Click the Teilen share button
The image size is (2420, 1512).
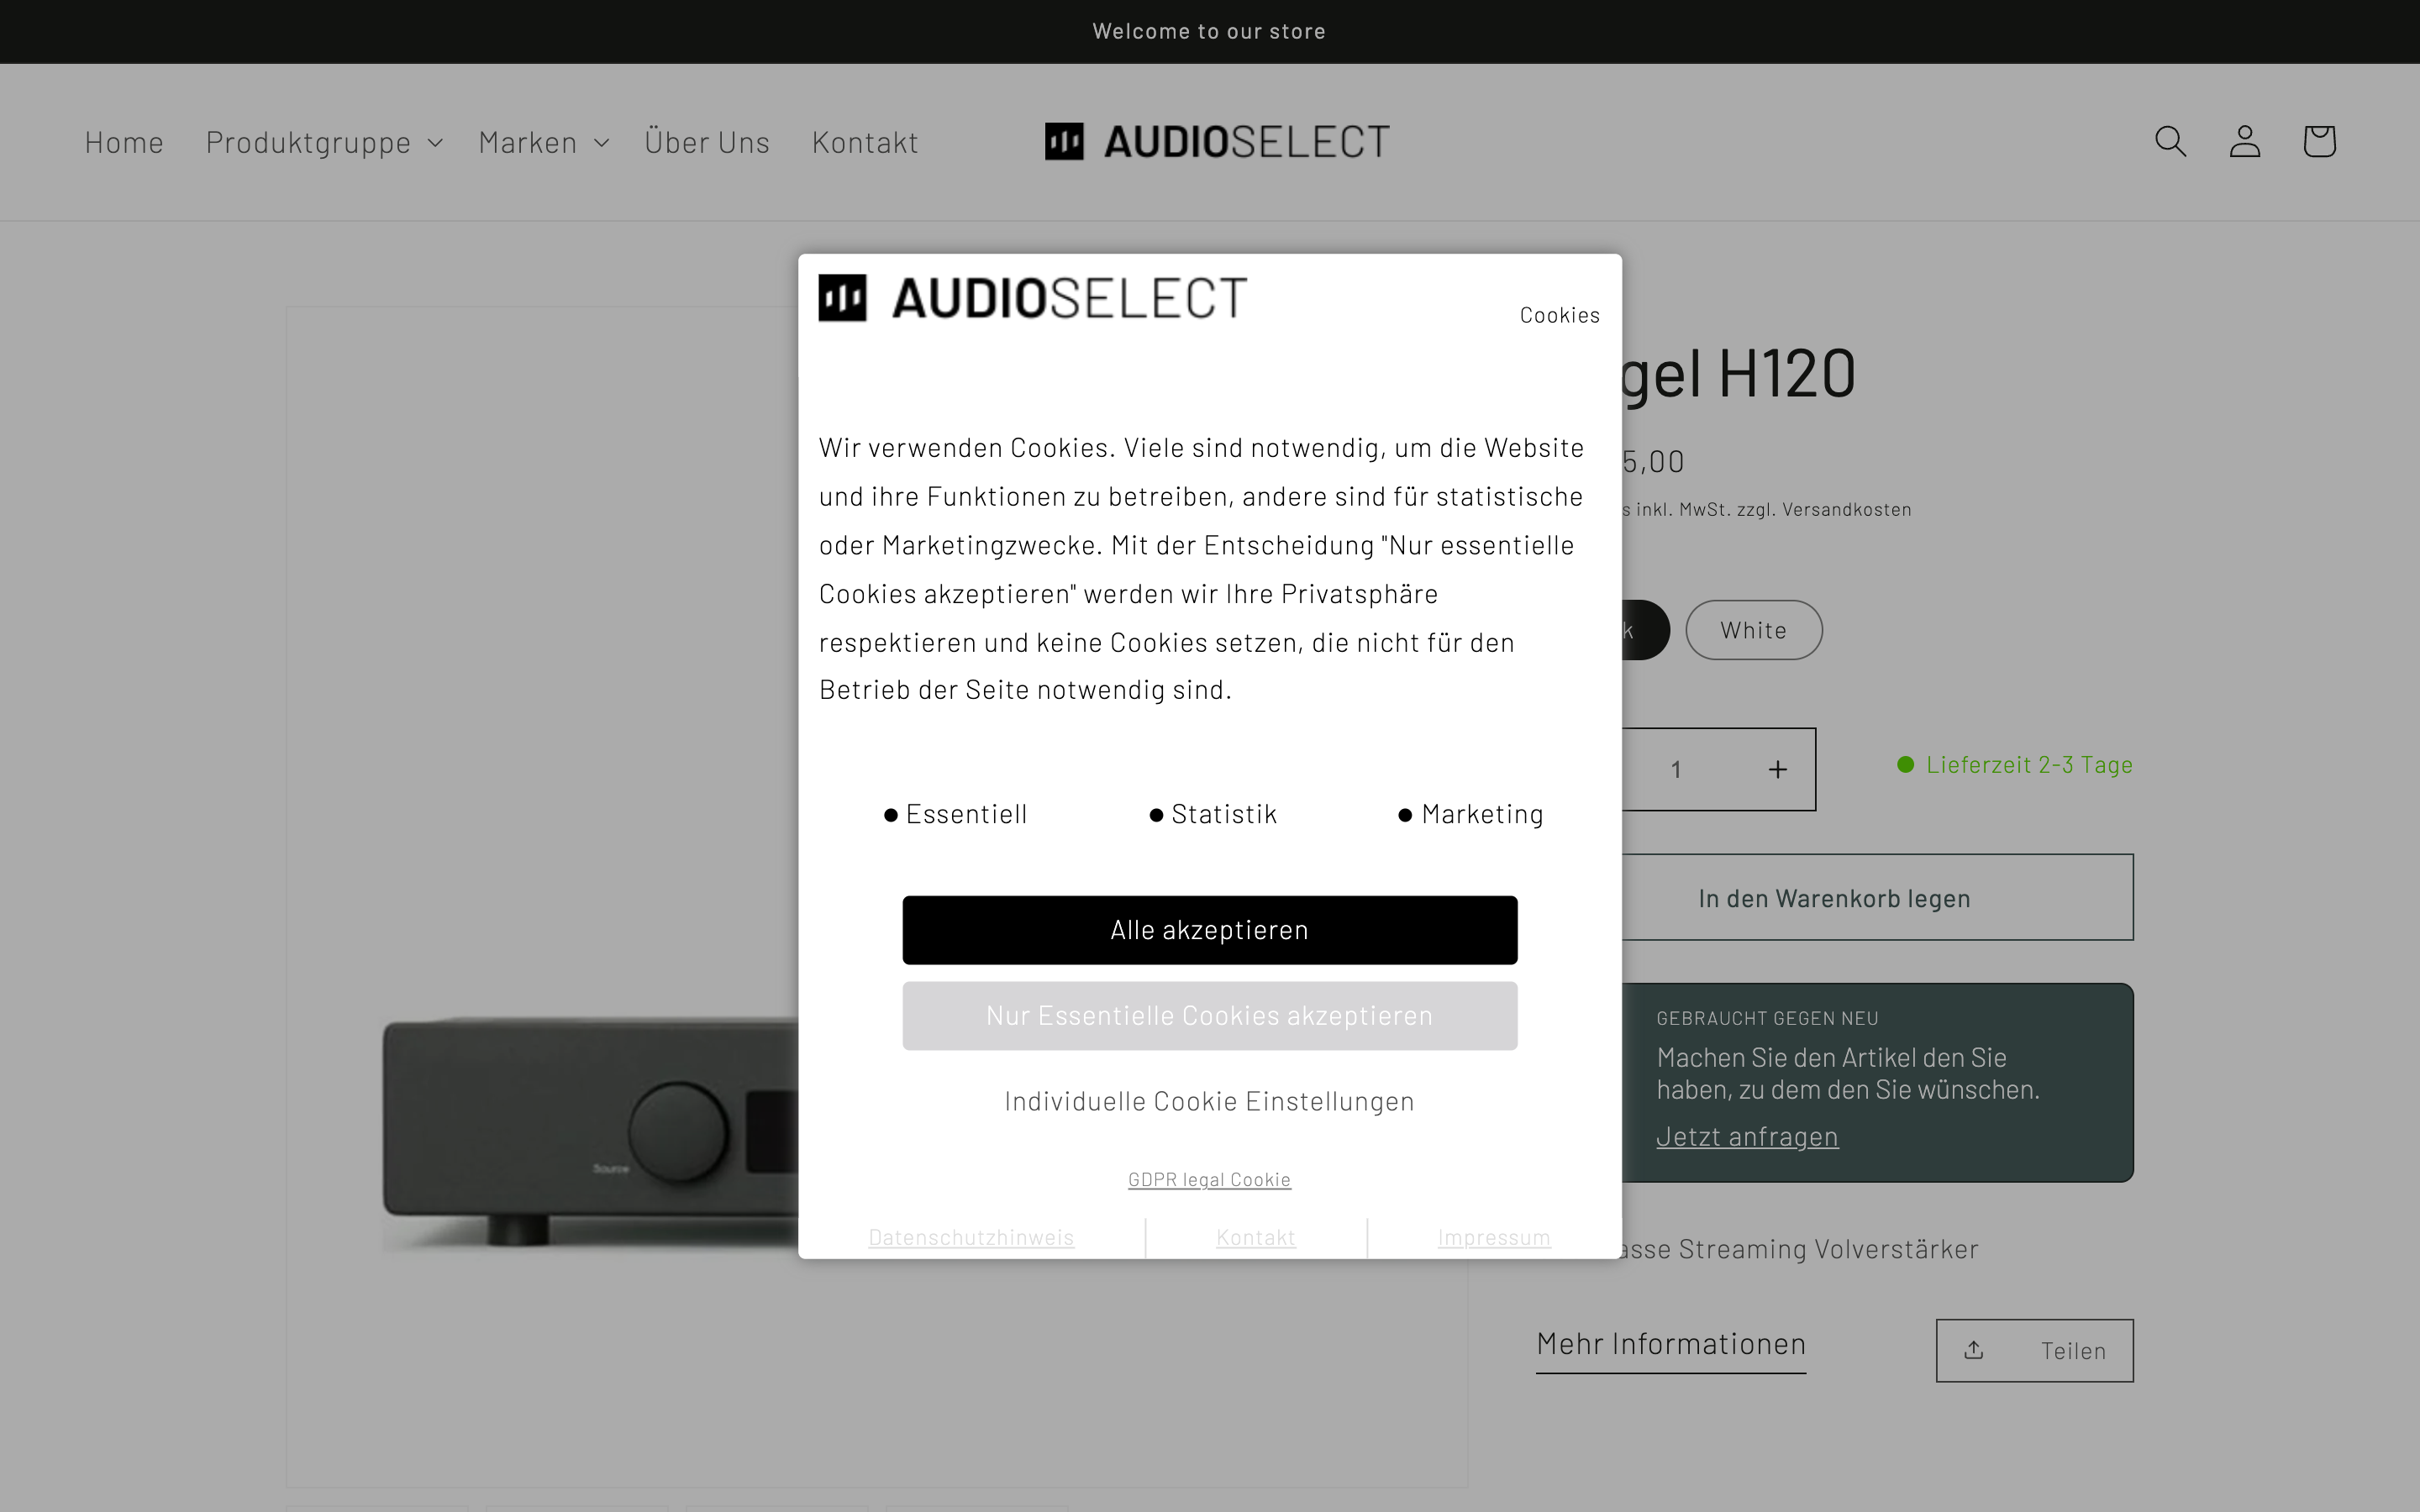click(x=2034, y=1351)
